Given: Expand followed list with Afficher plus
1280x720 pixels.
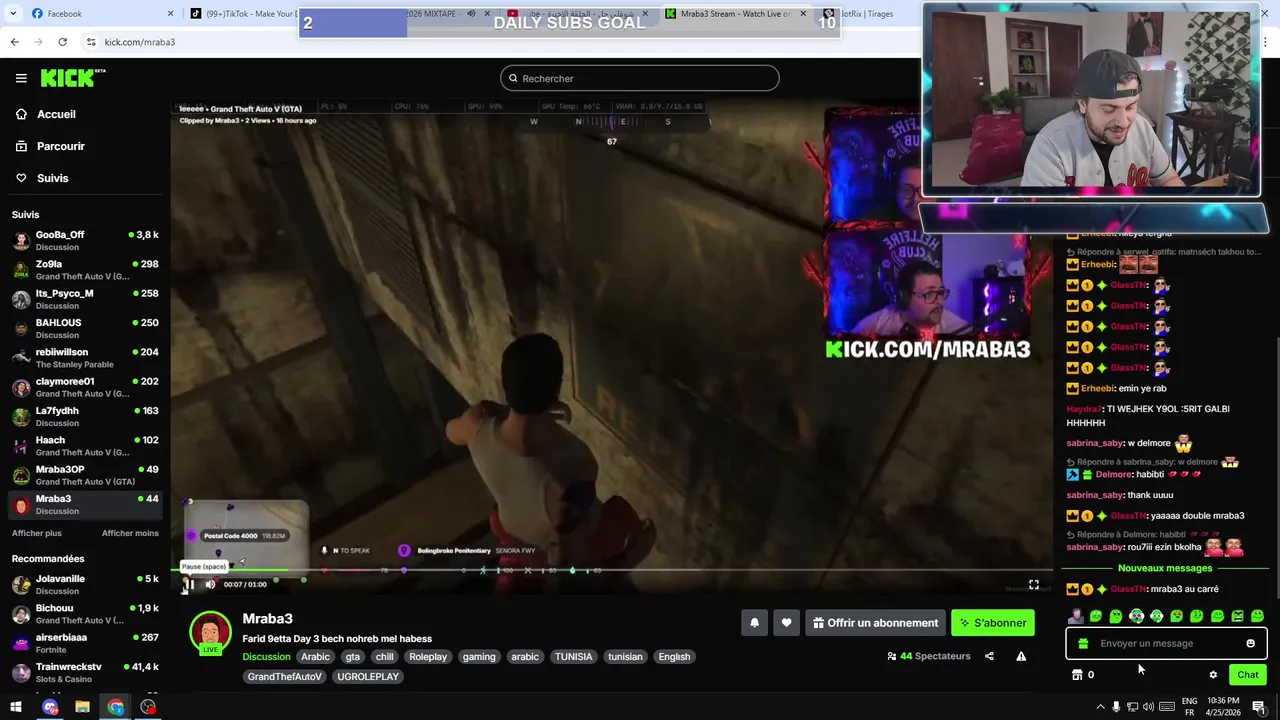Looking at the screenshot, I should click(x=36, y=533).
